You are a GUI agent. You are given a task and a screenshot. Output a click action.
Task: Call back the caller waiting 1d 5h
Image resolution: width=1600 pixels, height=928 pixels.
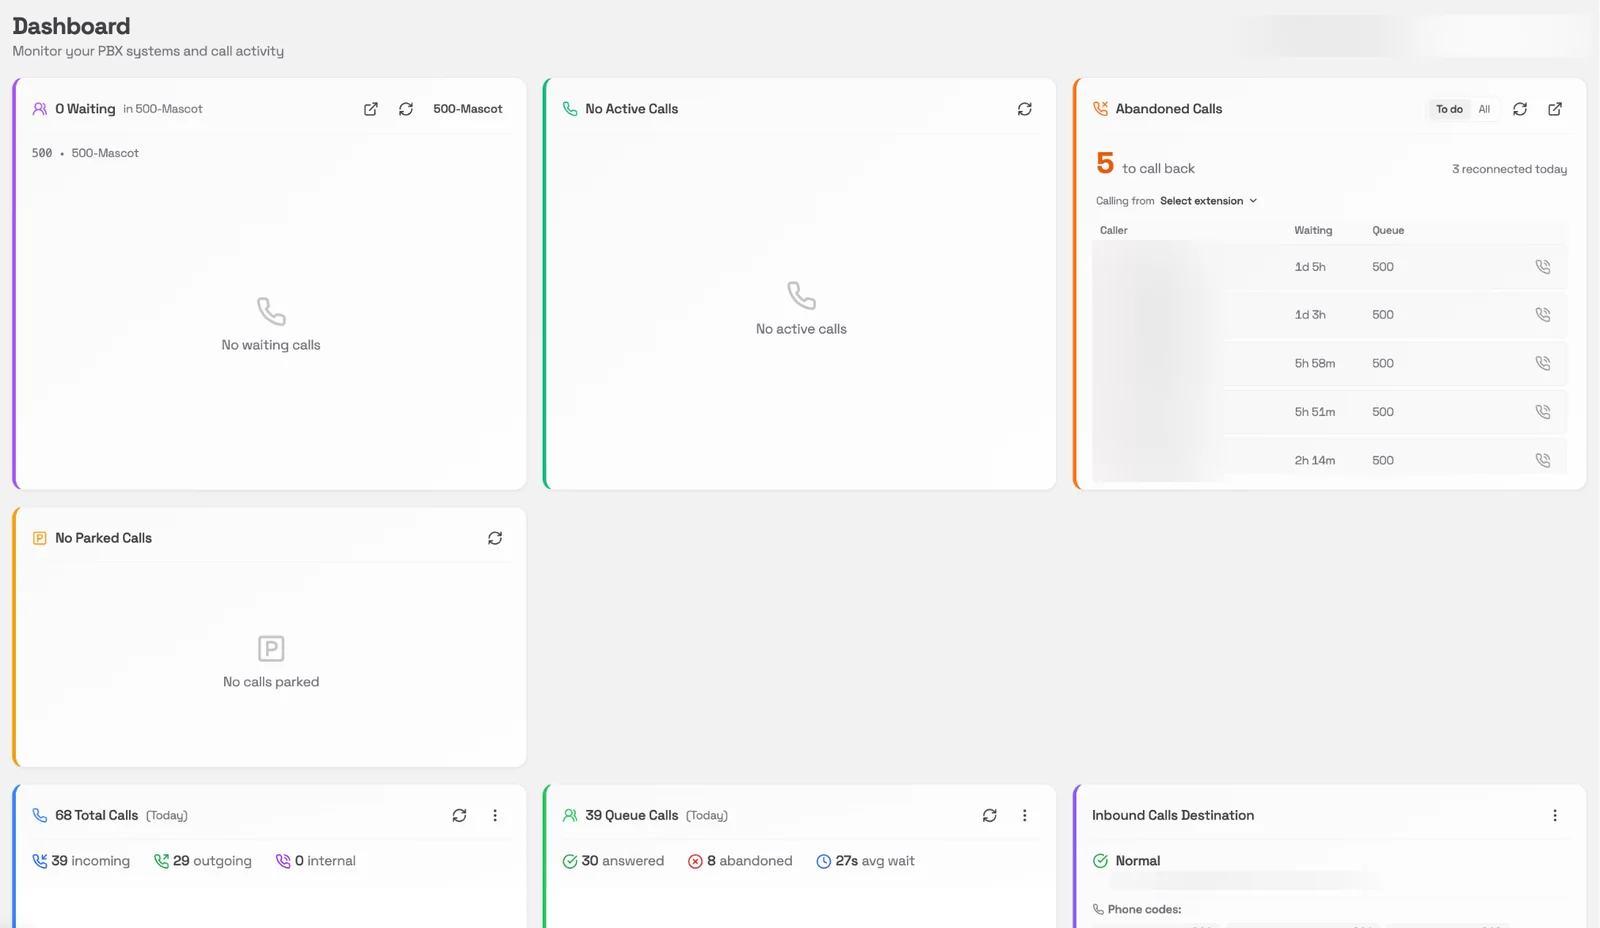pos(1543,267)
